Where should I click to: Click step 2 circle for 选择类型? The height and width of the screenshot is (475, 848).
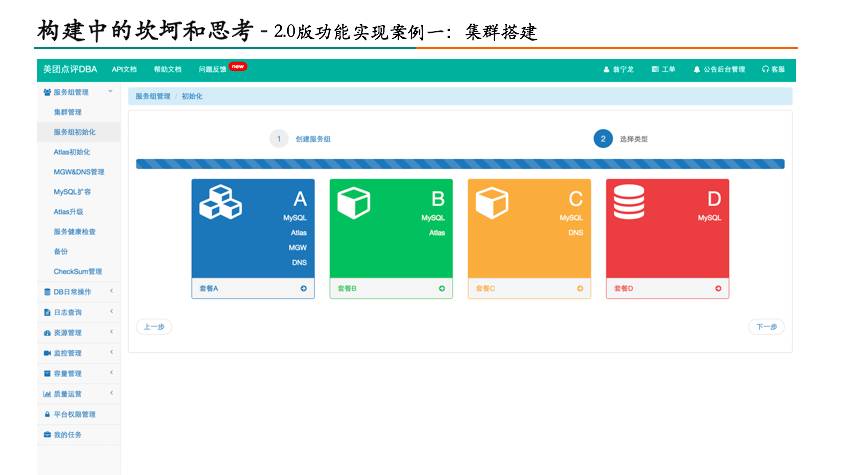click(603, 139)
